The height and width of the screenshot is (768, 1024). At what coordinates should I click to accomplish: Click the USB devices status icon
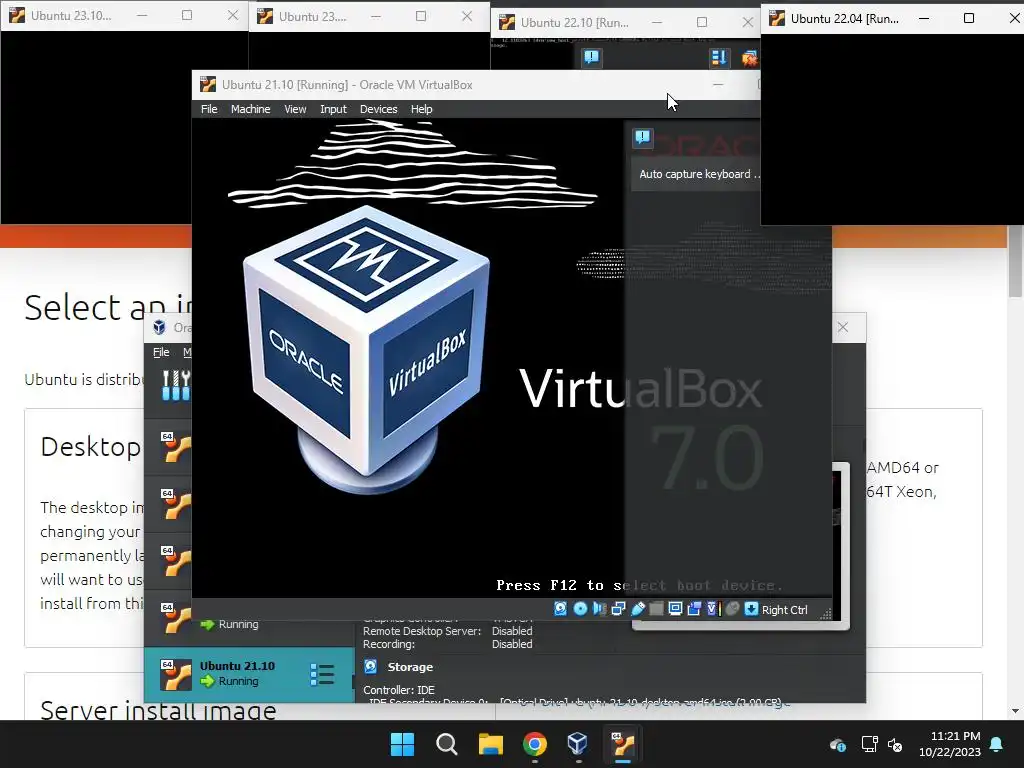(637, 609)
